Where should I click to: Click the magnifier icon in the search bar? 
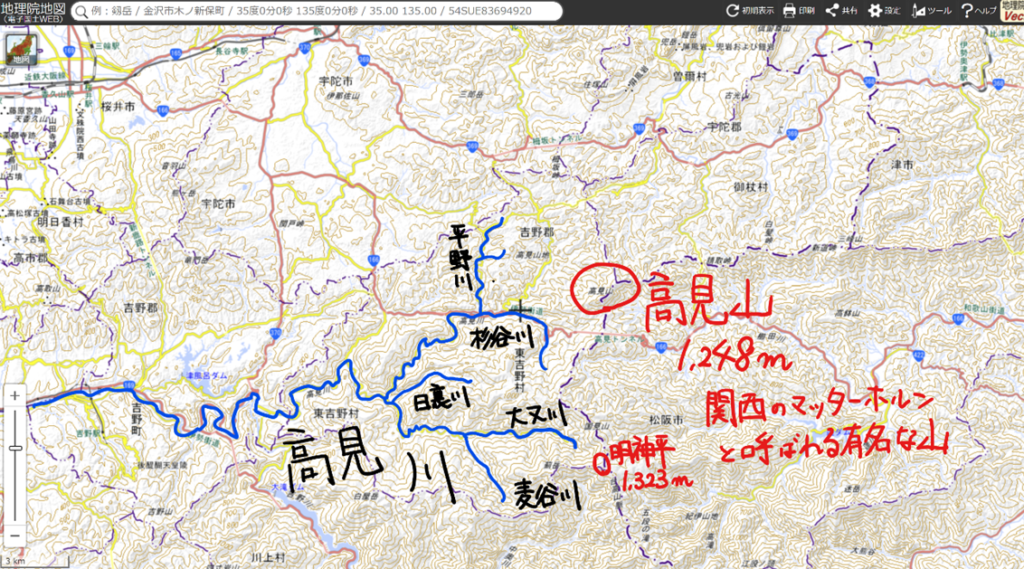click(x=82, y=12)
